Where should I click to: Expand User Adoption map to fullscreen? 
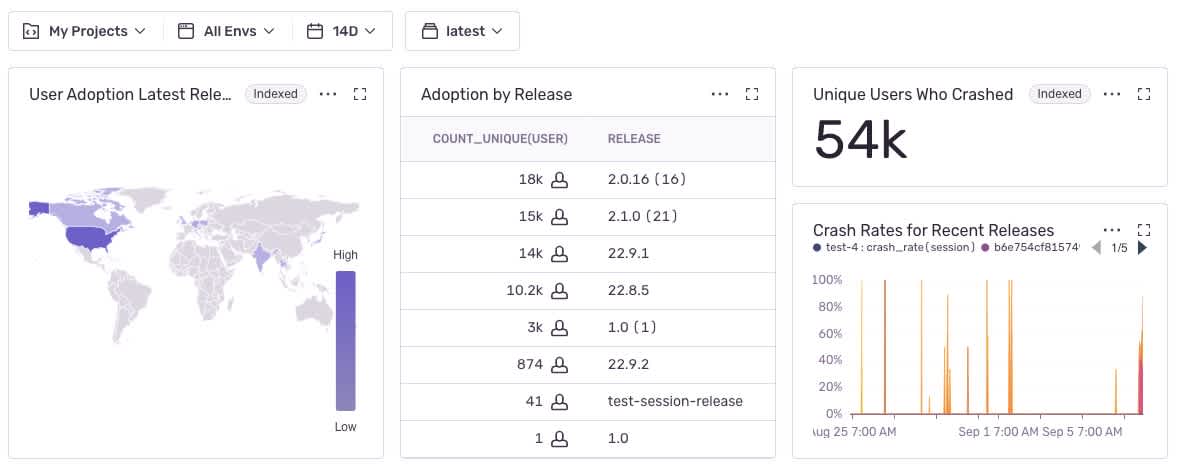(x=361, y=94)
